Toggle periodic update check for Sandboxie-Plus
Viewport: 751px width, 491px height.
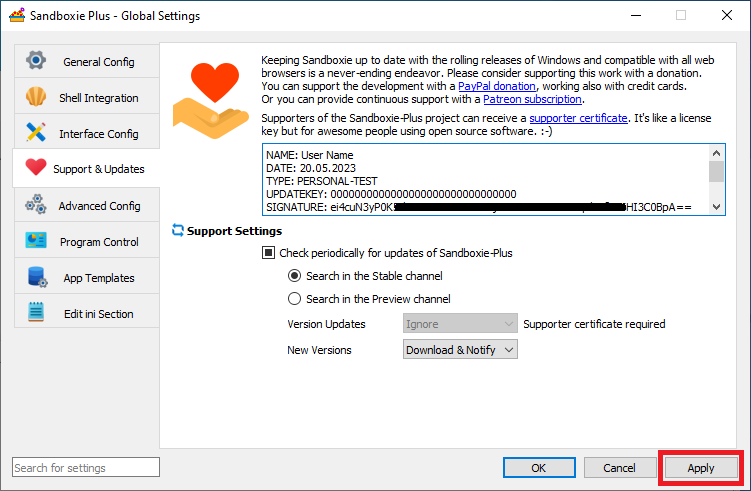(x=269, y=253)
